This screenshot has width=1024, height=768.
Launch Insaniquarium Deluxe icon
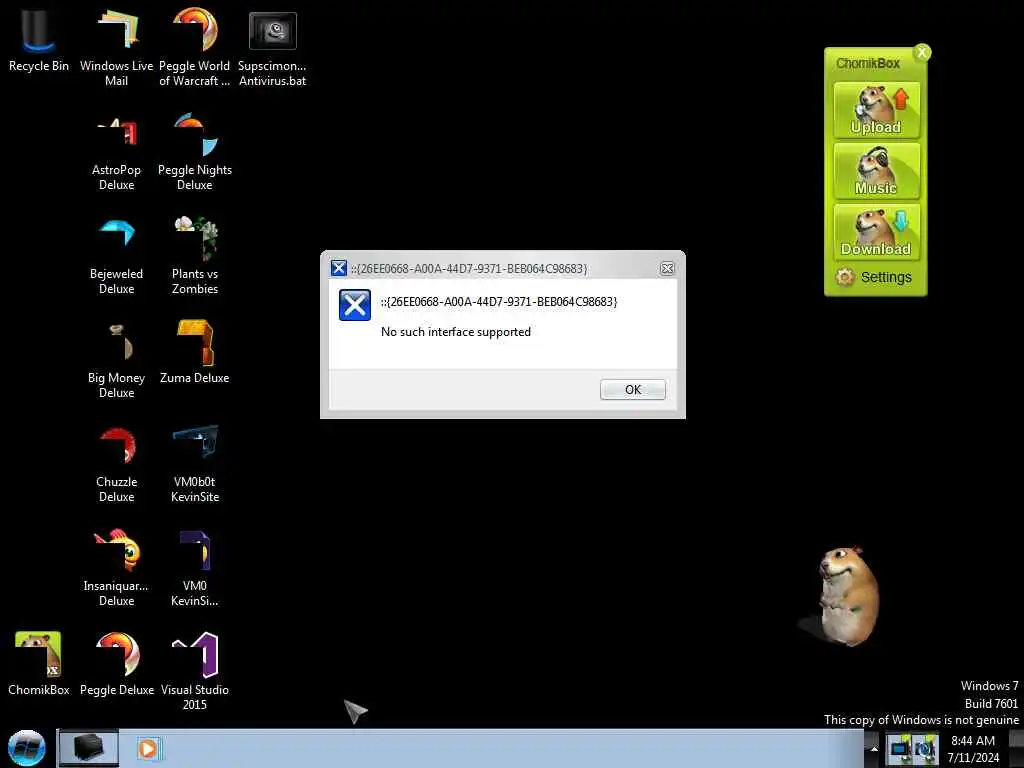(116, 568)
